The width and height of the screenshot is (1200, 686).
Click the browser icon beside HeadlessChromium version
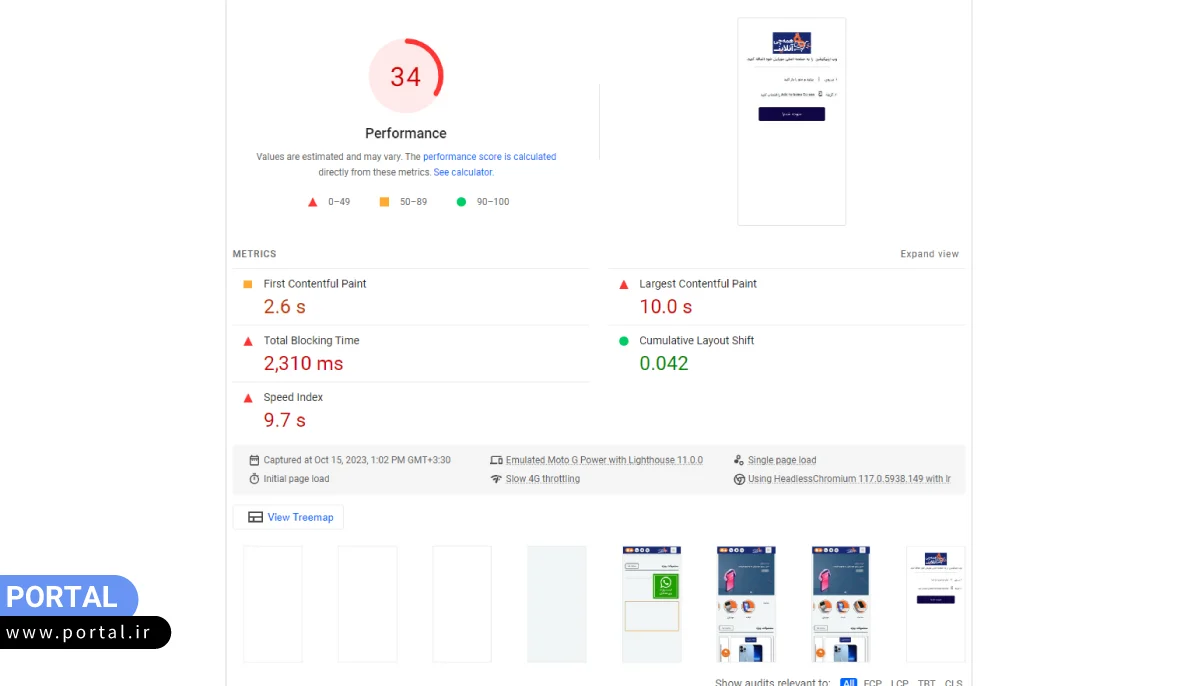tap(740, 478)
